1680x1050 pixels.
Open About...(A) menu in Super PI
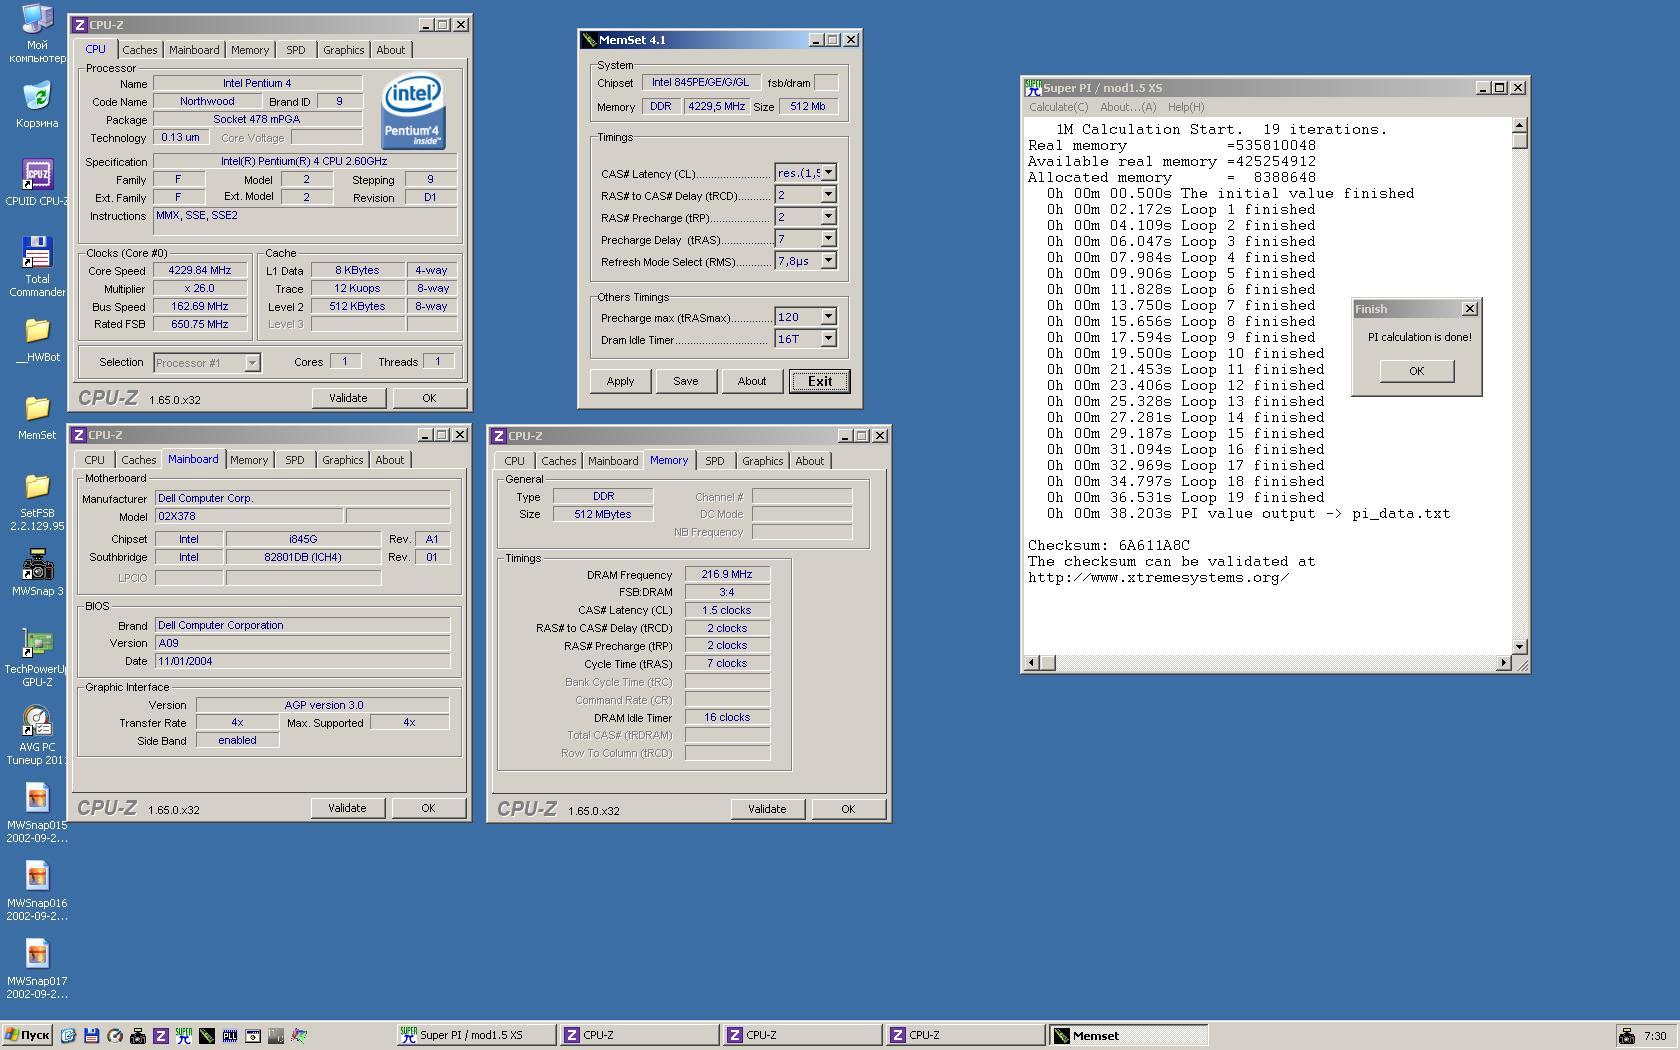pos(1128,107)
